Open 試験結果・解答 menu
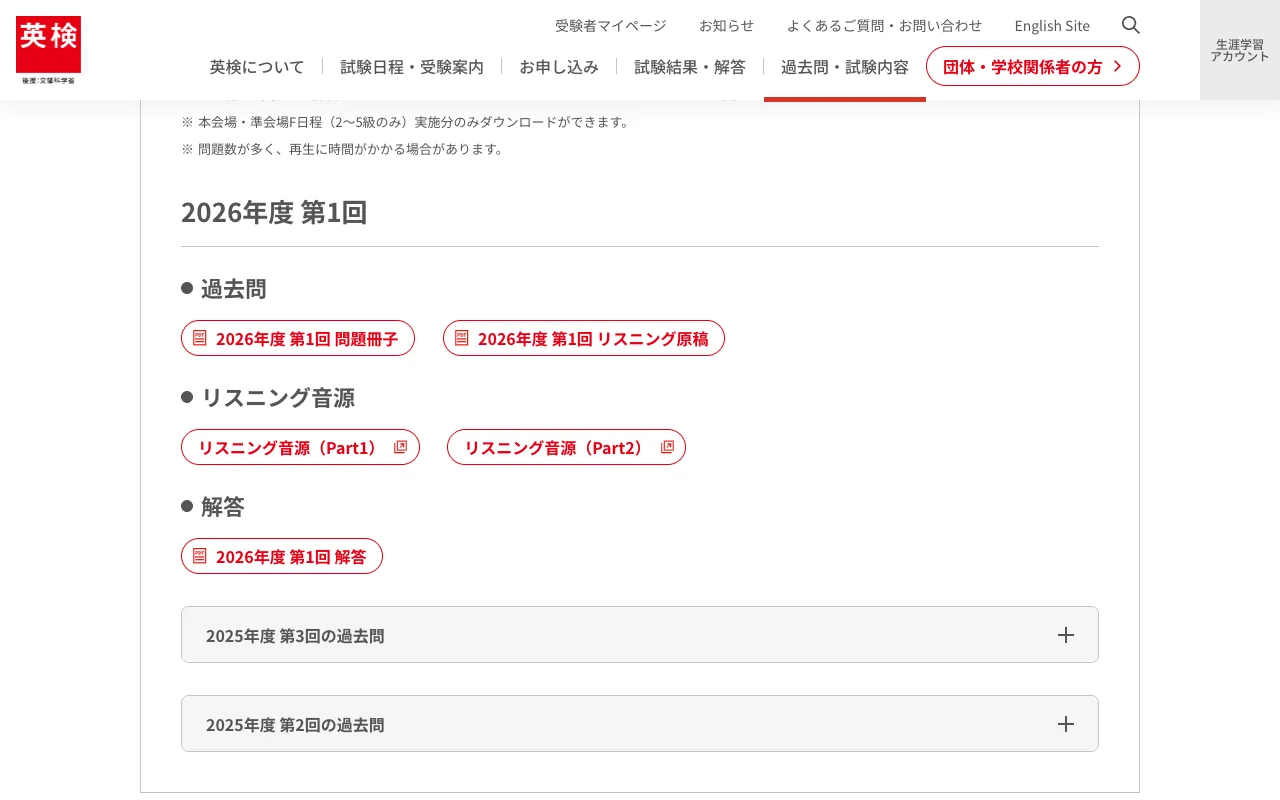 [690, 67]
